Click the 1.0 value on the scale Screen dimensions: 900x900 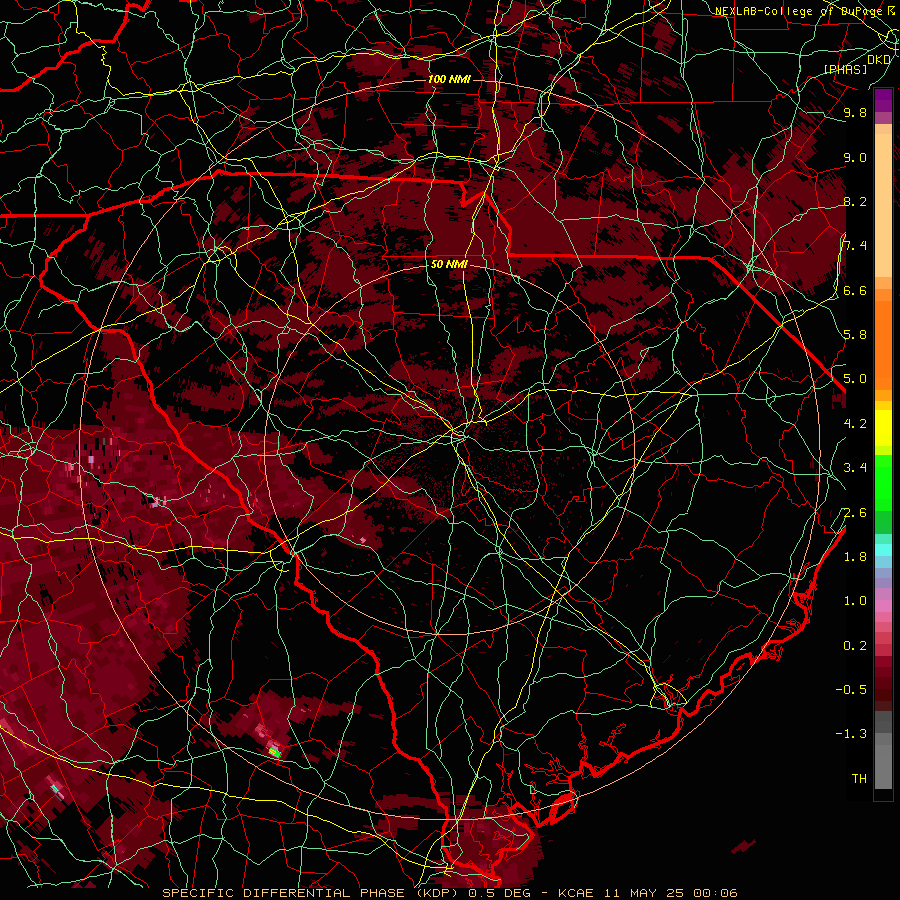[x=855, y=601]
